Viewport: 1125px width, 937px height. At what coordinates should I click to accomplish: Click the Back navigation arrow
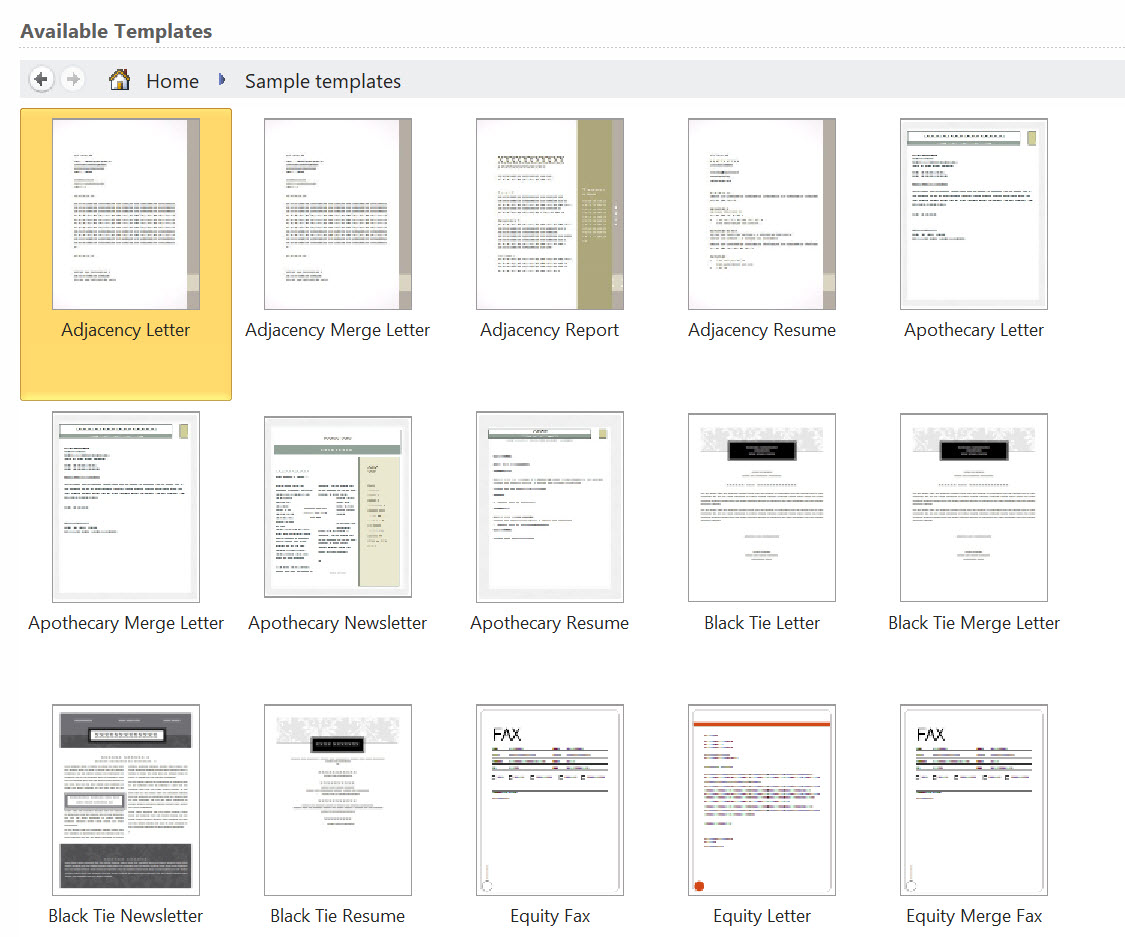click(41, 80)
